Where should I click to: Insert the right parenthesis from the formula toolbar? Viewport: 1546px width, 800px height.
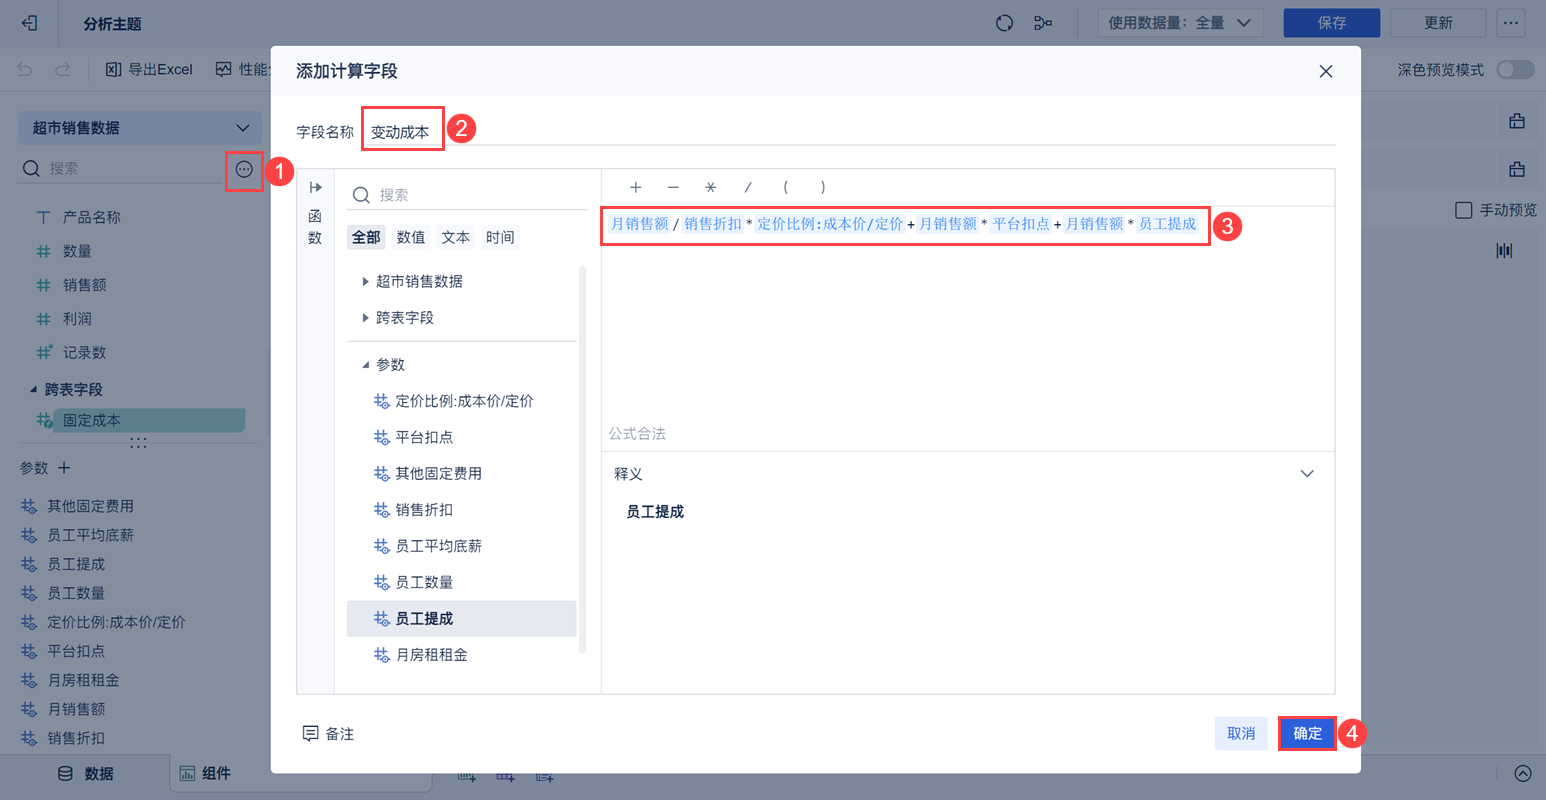tap(823, 187)
